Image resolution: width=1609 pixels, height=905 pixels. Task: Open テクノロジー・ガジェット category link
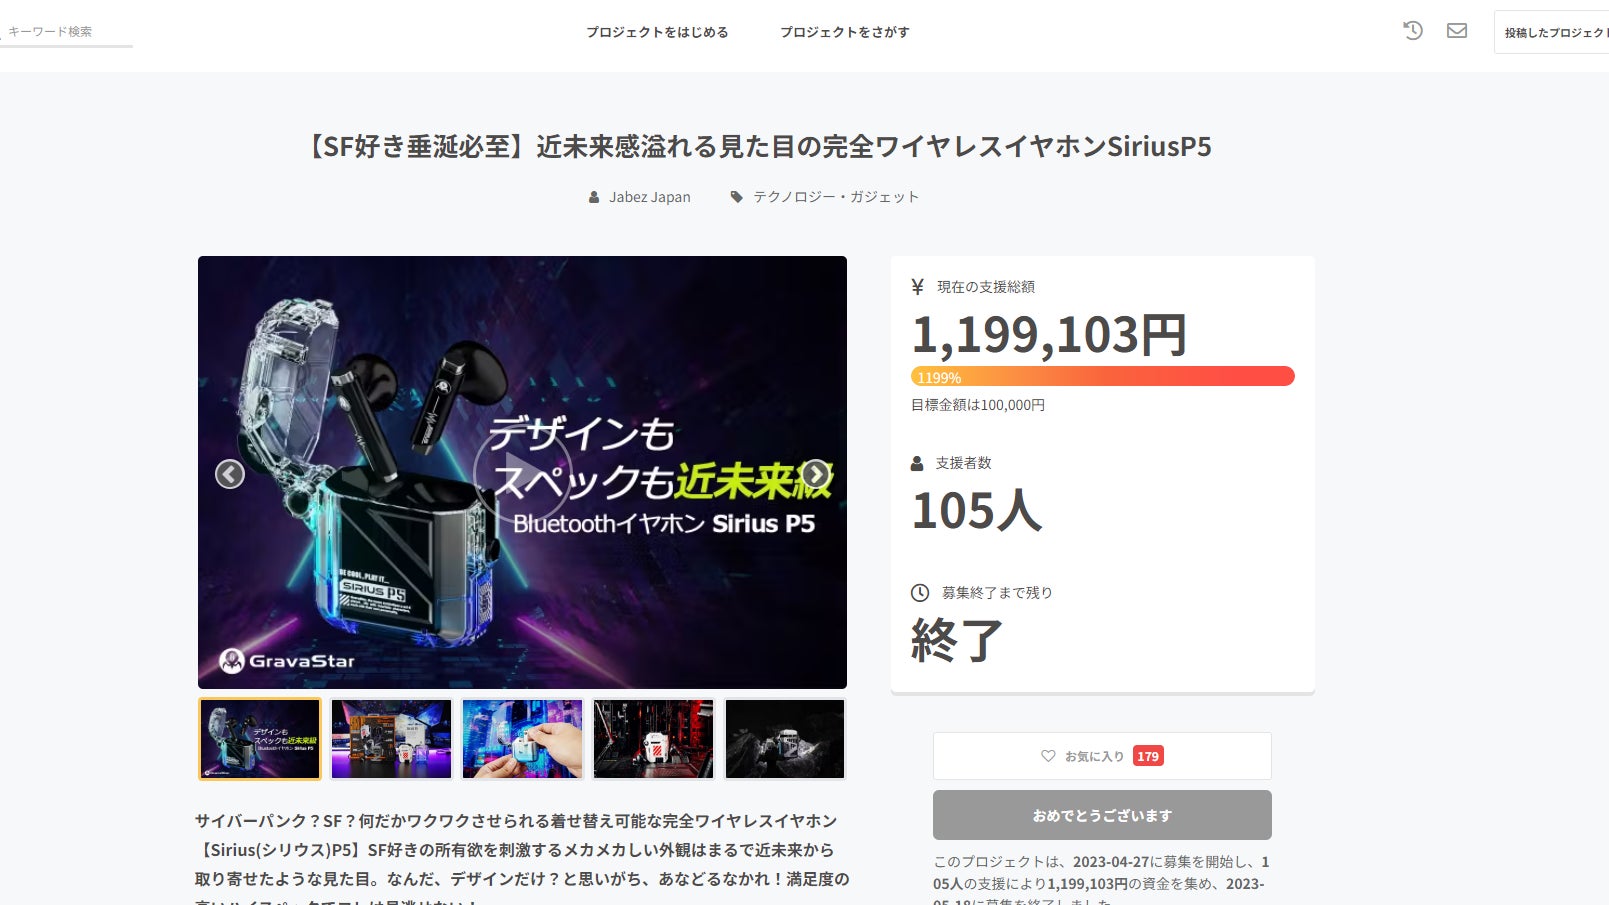(836, 197)
